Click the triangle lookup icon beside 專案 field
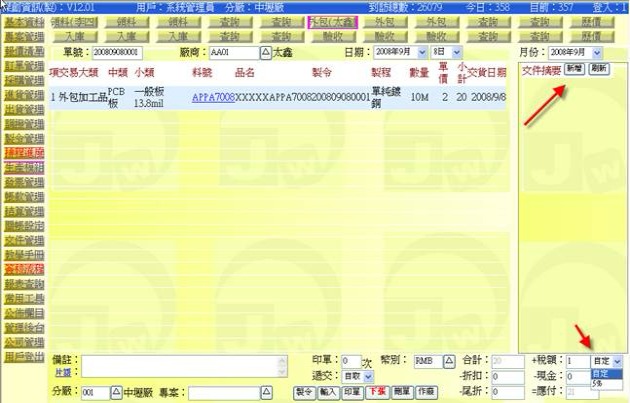Image resolution: width=630 pixels, height=403 pixels. click(x=268, y=393)
